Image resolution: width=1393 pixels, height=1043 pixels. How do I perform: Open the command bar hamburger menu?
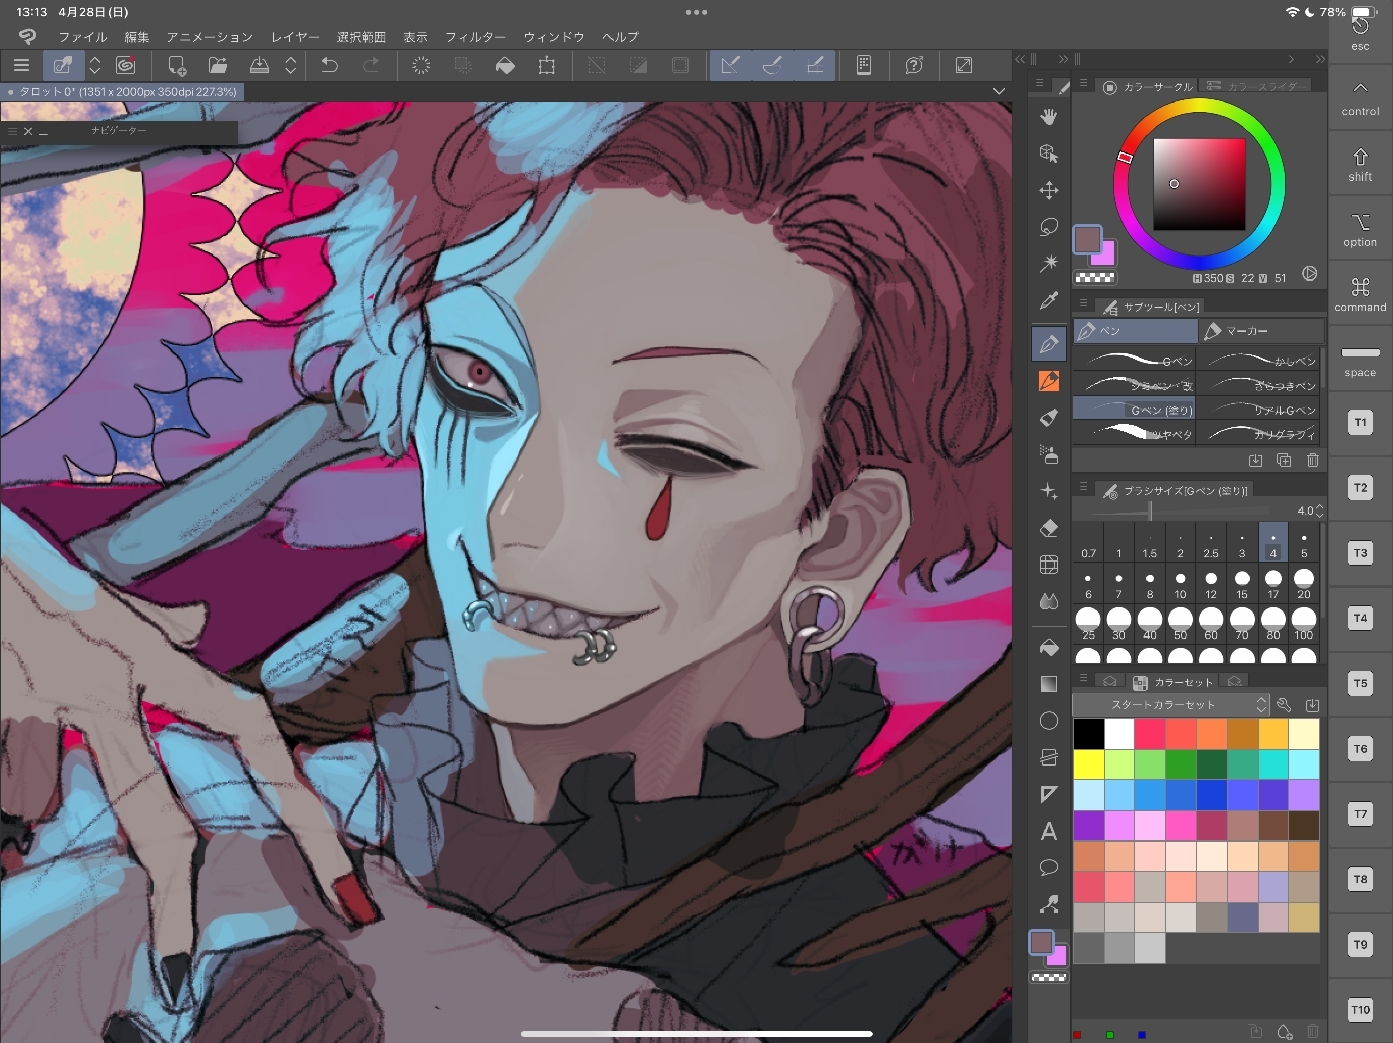coord(21,66)
